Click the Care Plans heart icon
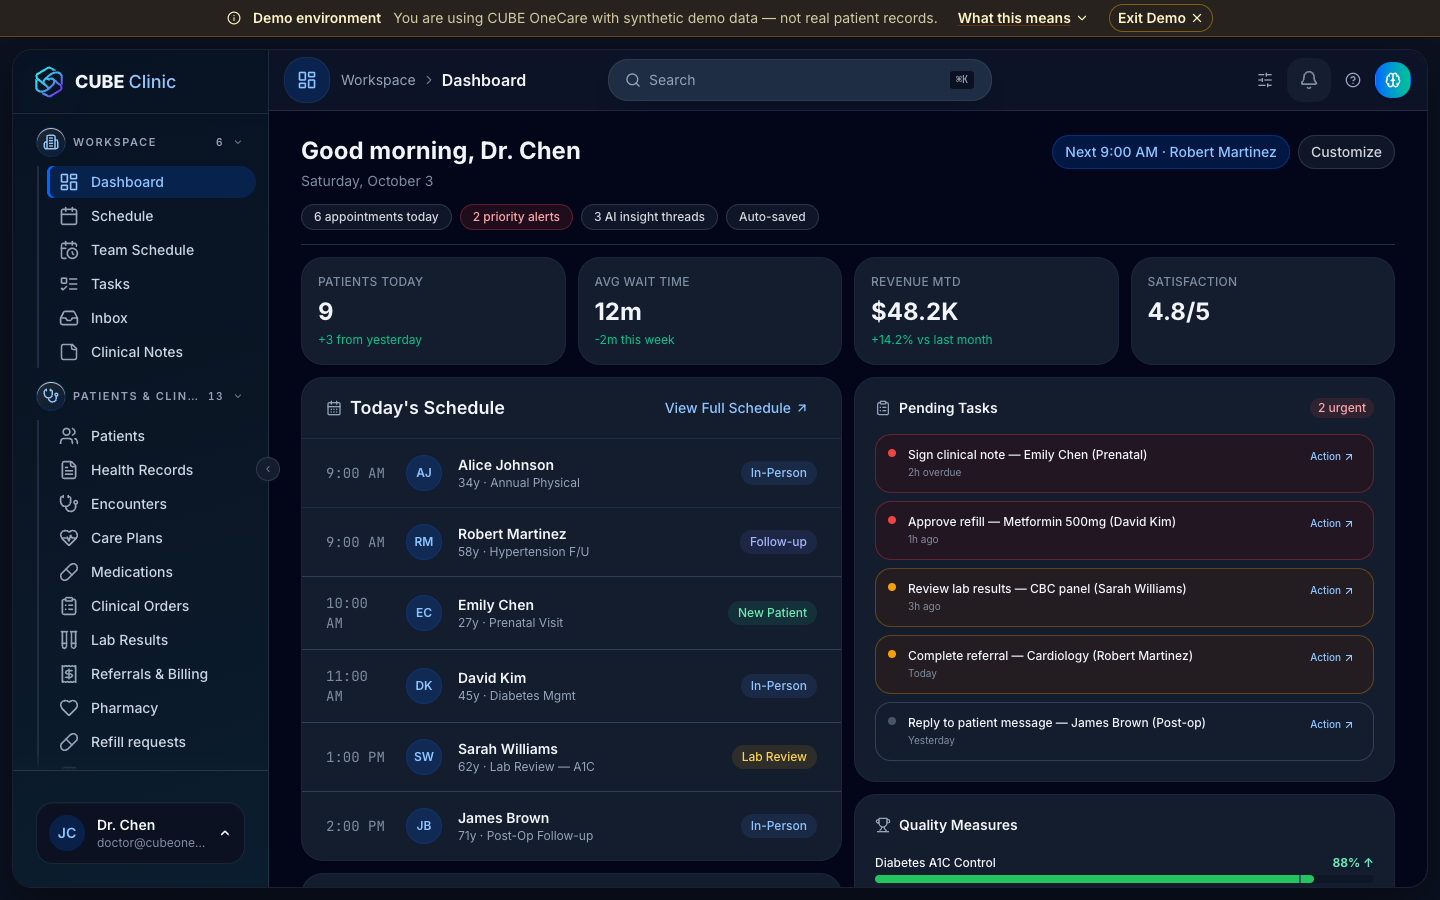The width and height of the screenshot is (1440, 900). click(x=69, y=538)
